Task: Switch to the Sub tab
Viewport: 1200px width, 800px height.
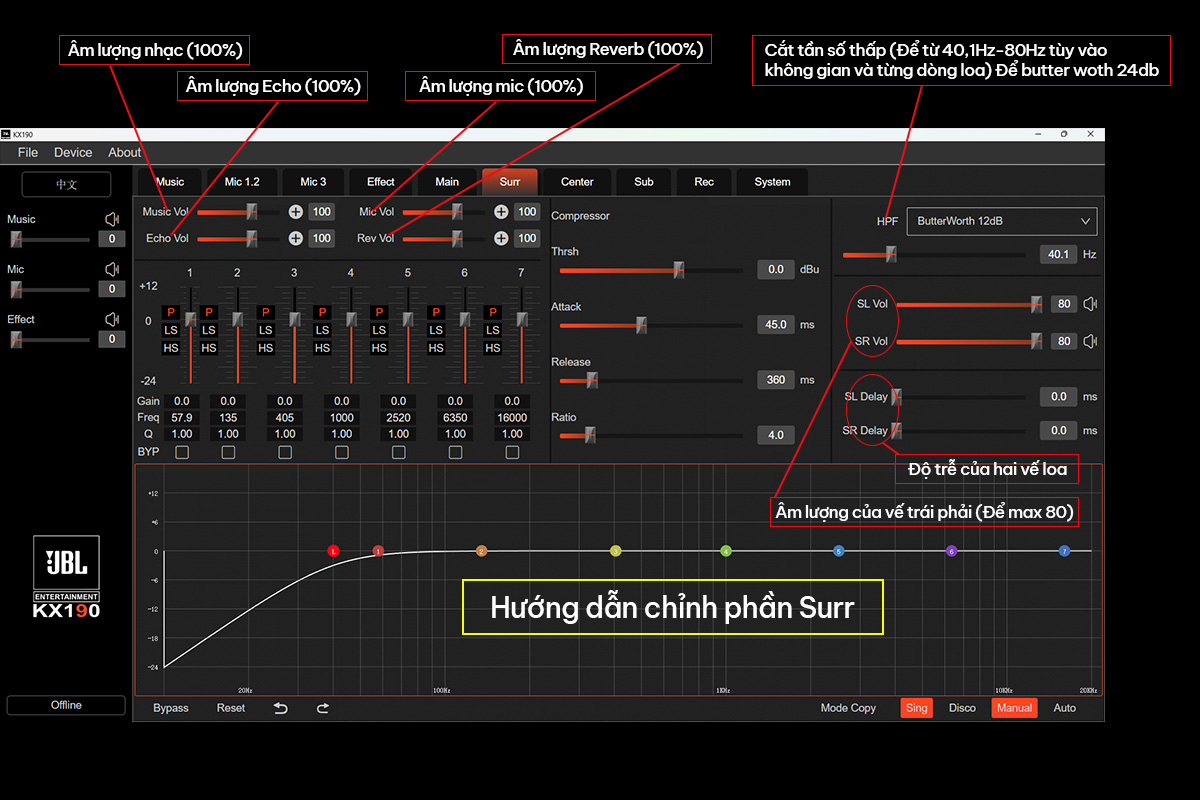Action: tap(644, 182)
